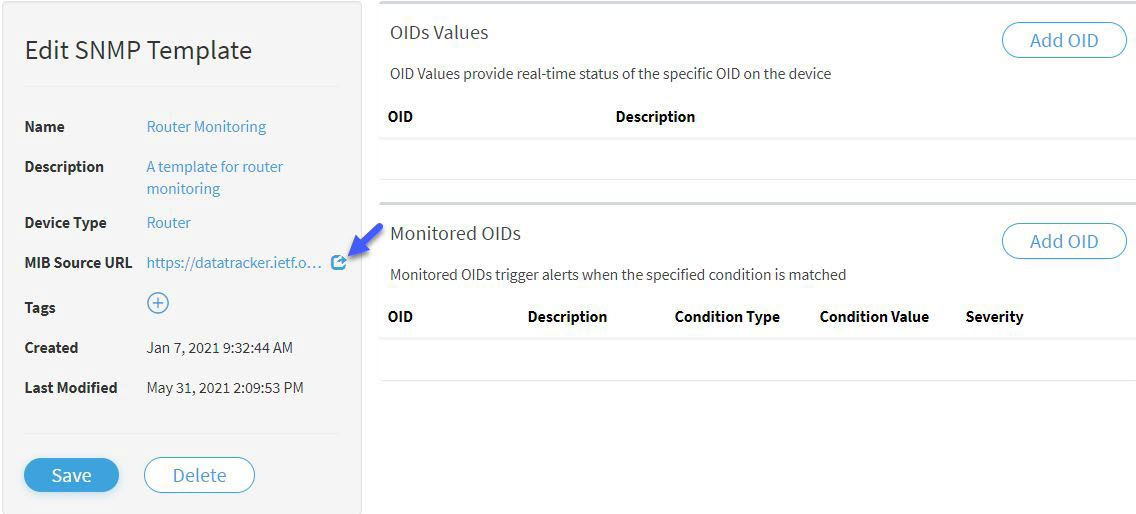Open the datatracker.ietf MIB source link
1136x514 pixels.
pyautogui.click(x=233, y=263)
